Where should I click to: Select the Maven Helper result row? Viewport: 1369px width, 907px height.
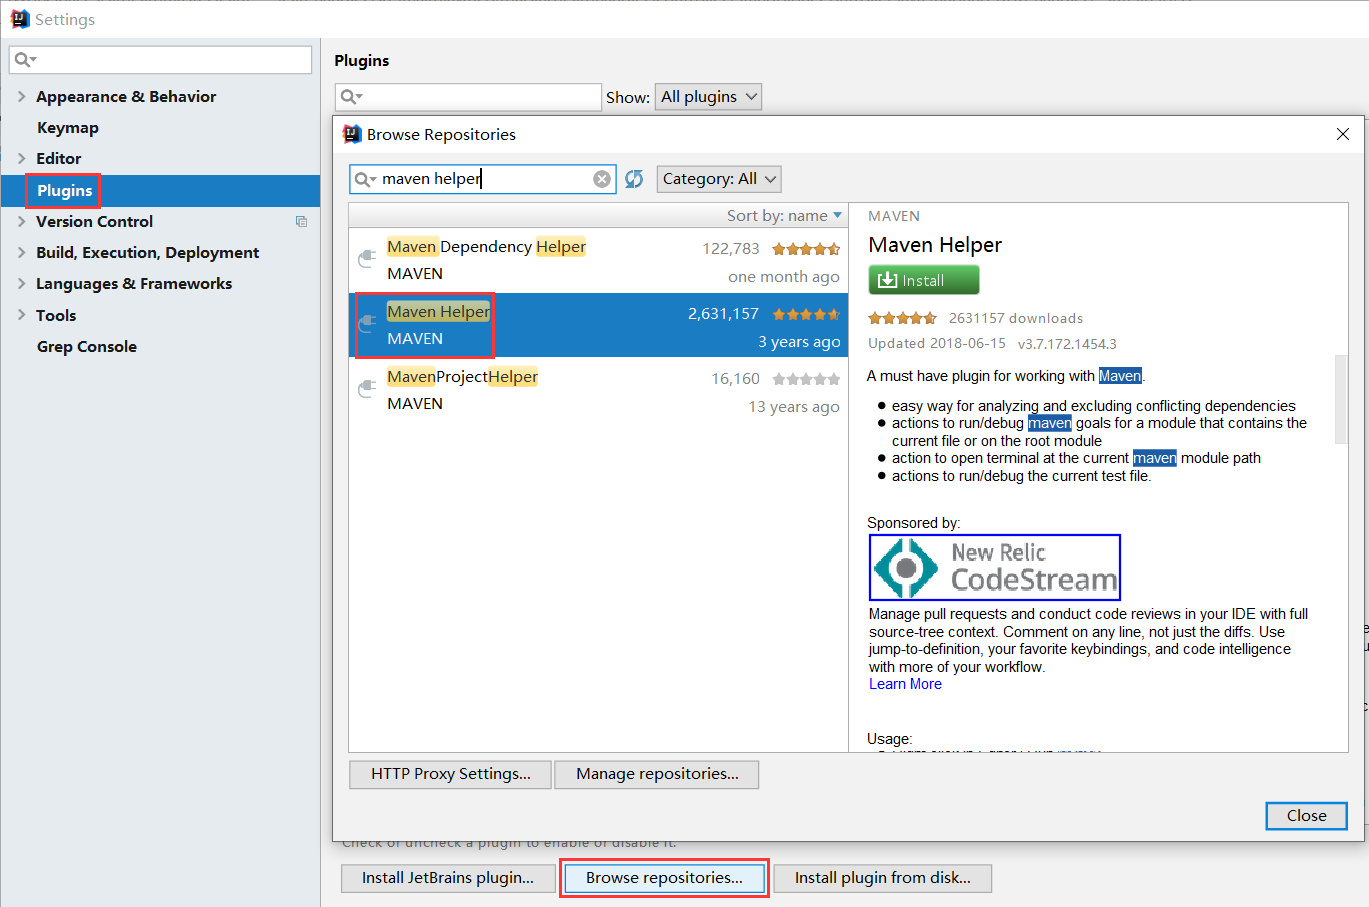[598, 325]
